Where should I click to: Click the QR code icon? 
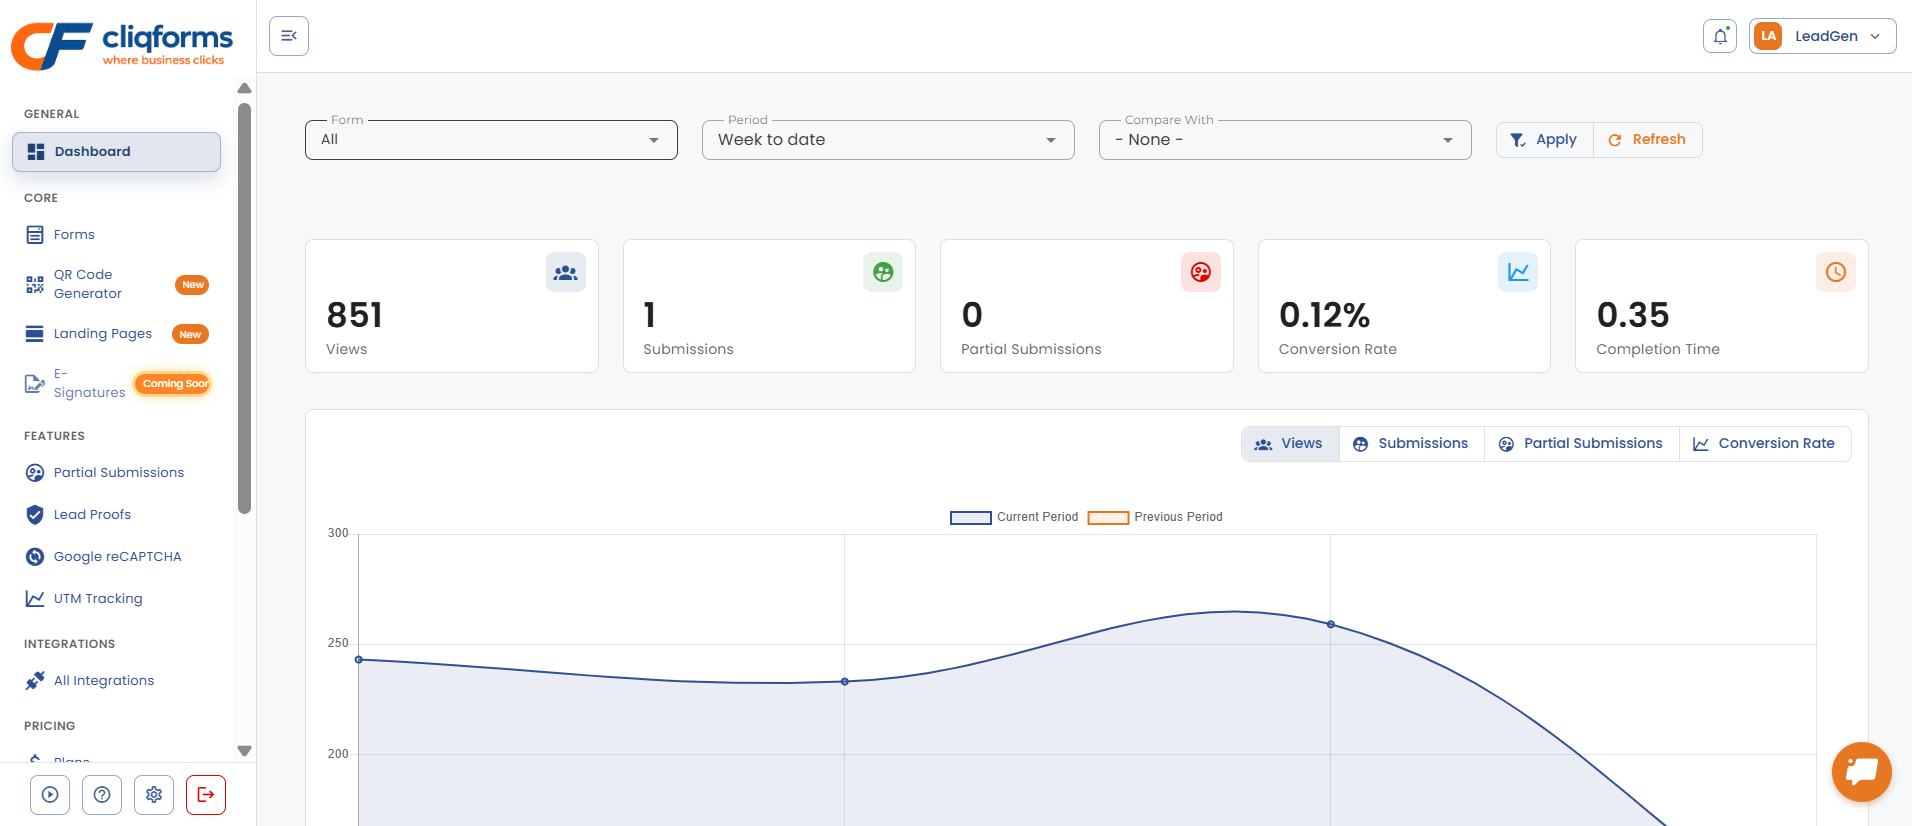pos(35,285)
